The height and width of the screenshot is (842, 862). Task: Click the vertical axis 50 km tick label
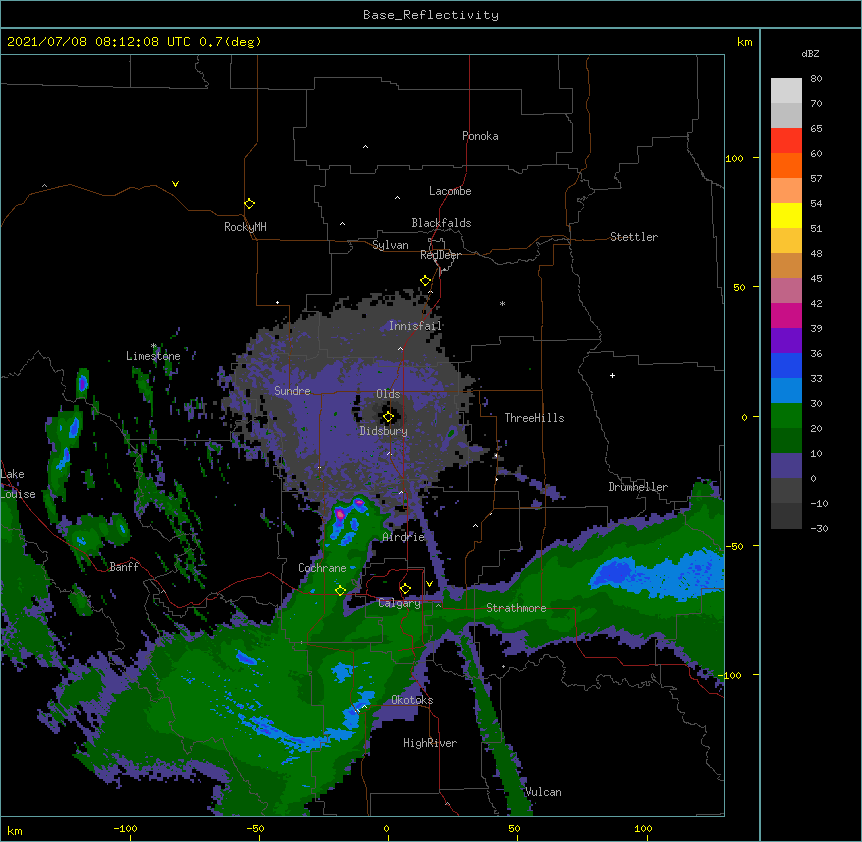[739, 287]
